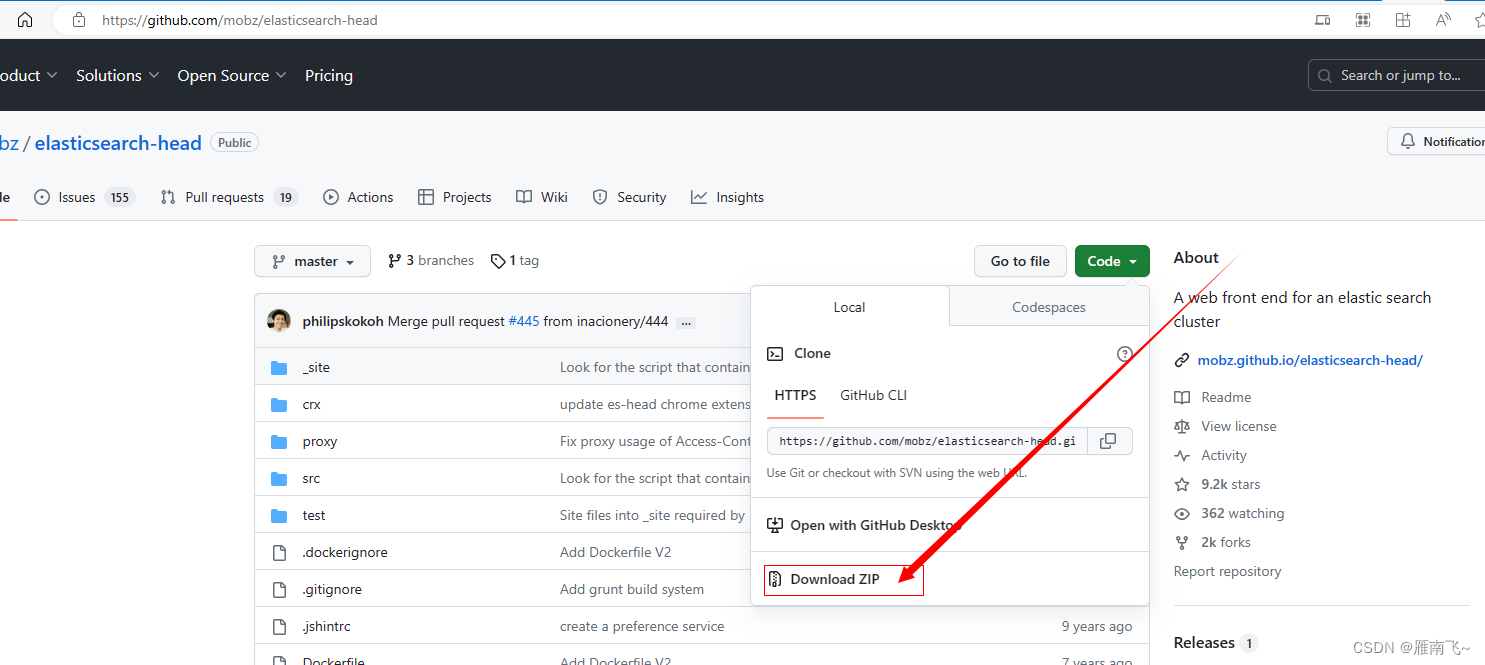The height and width of the screenshot is (665, 1485).
Task: Click the browser home icon
Action: click(25, 20)
